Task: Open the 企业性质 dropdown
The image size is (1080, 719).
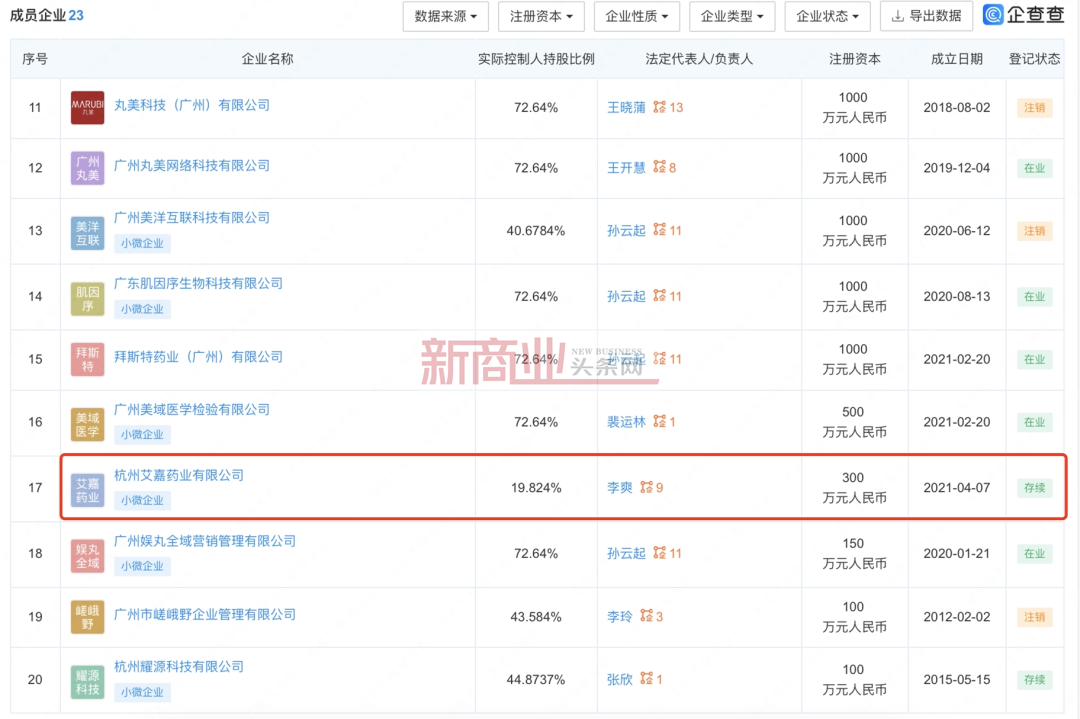Action: [x=636, y=17]
